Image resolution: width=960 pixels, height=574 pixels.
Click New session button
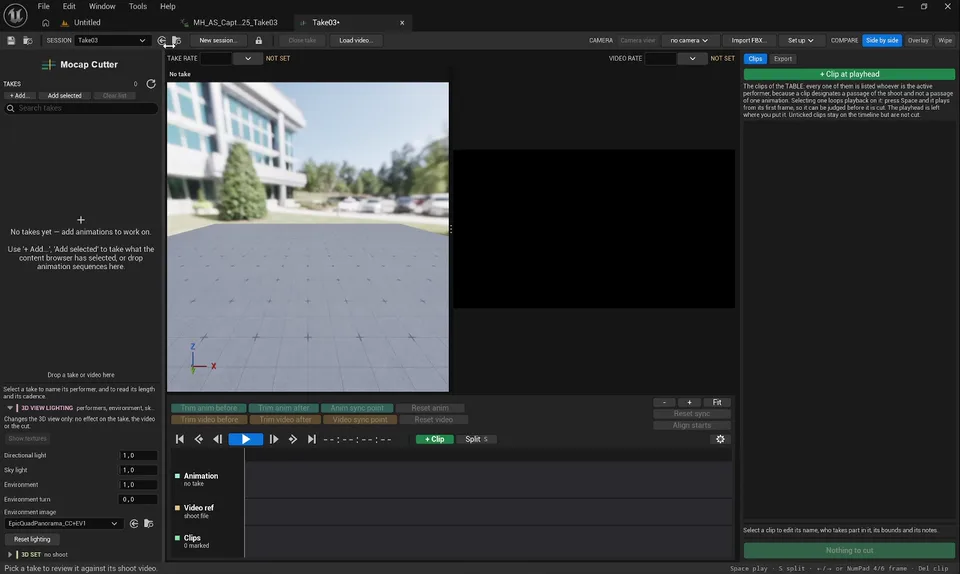218,40
